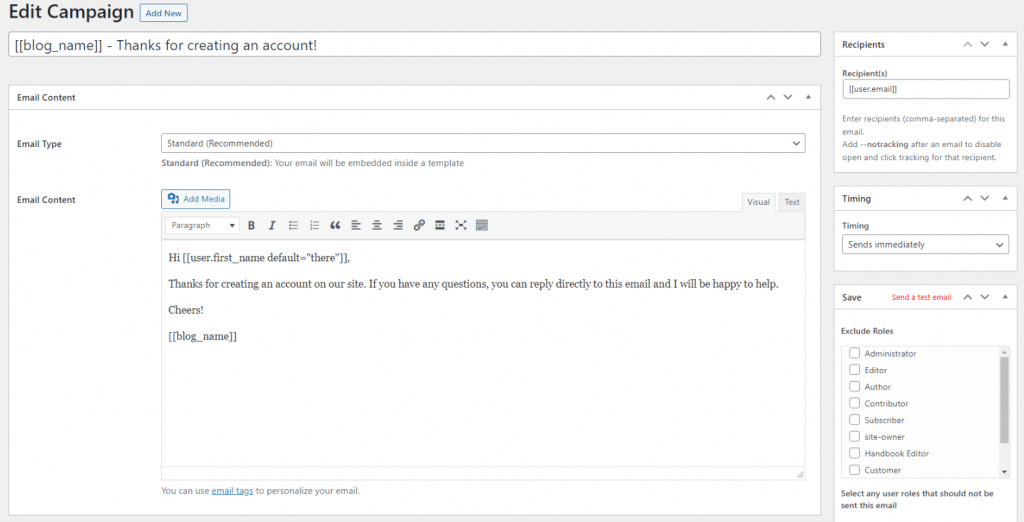Open the Email Type dropdown
Image resolution: width=1024 pixels, height=522 pixels.
[x=483, y=143]
